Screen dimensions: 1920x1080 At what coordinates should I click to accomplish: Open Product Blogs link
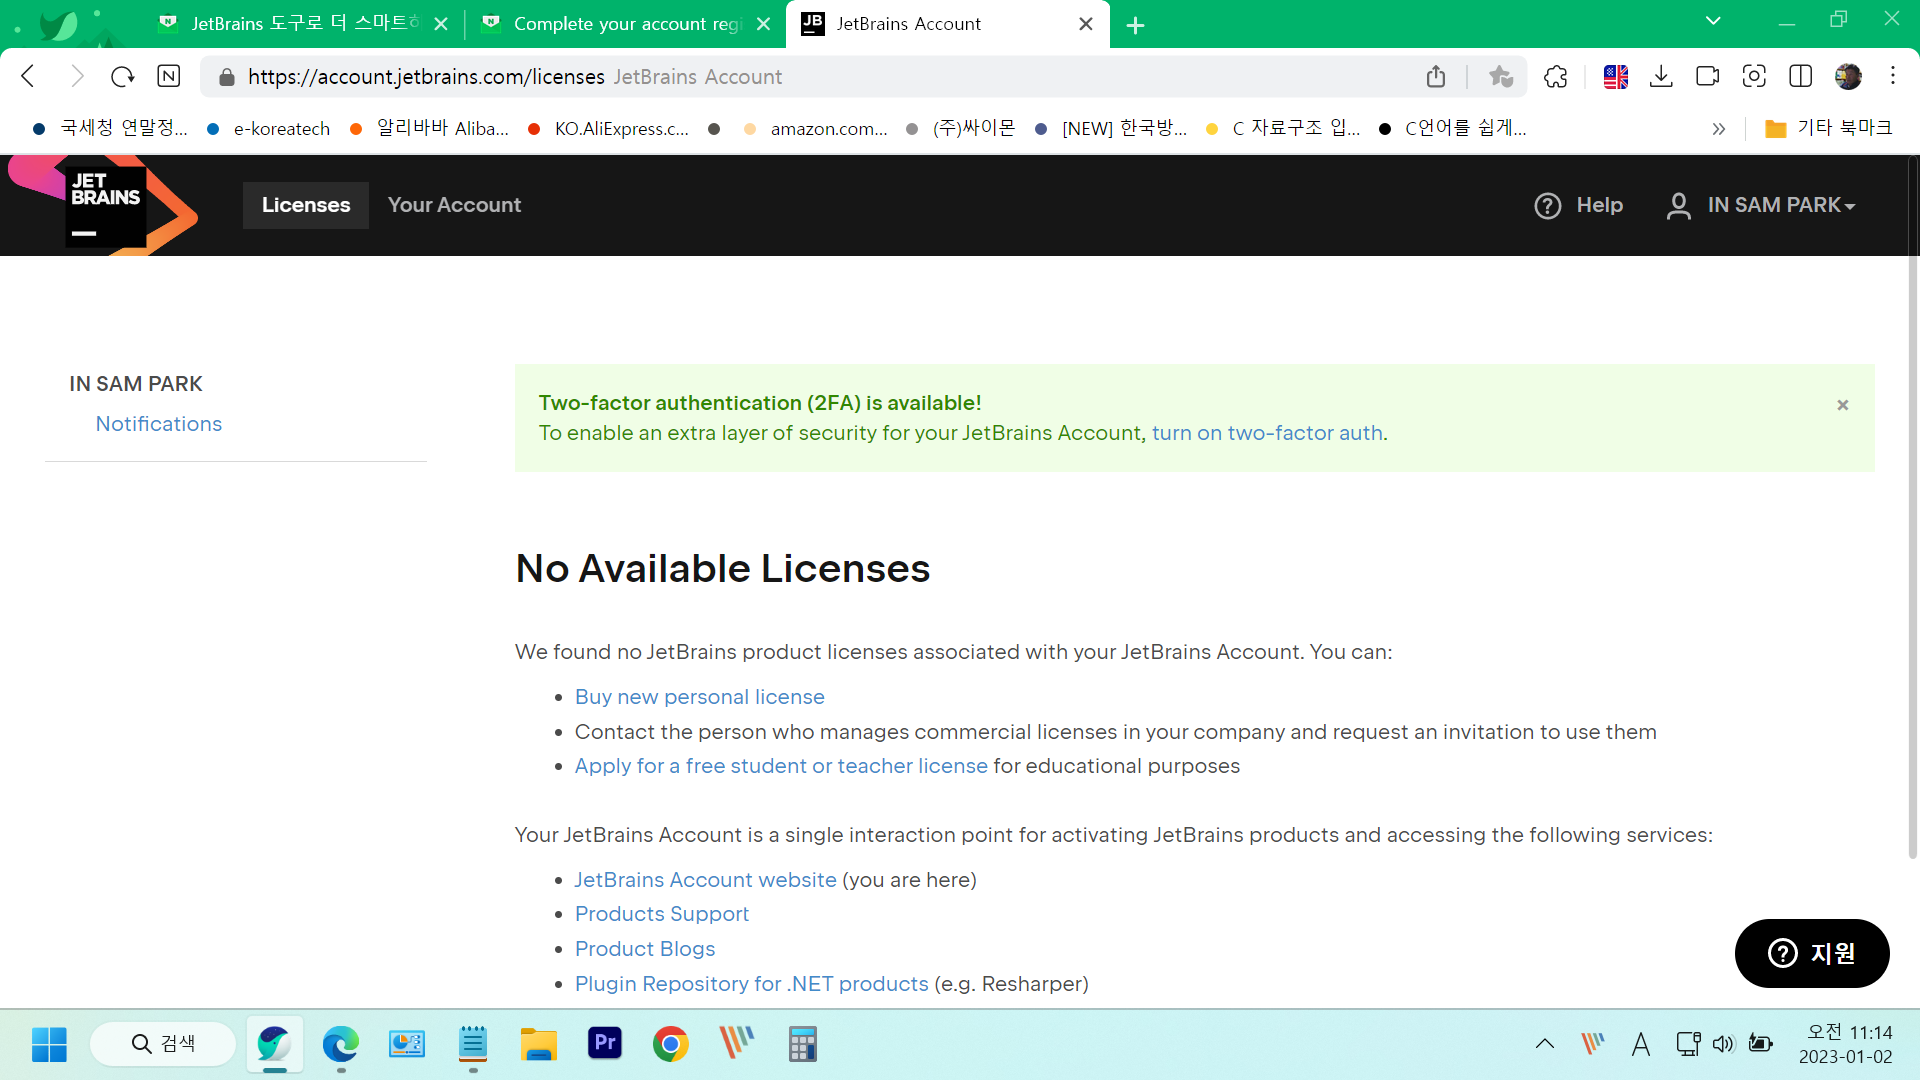tap(645, 949)
